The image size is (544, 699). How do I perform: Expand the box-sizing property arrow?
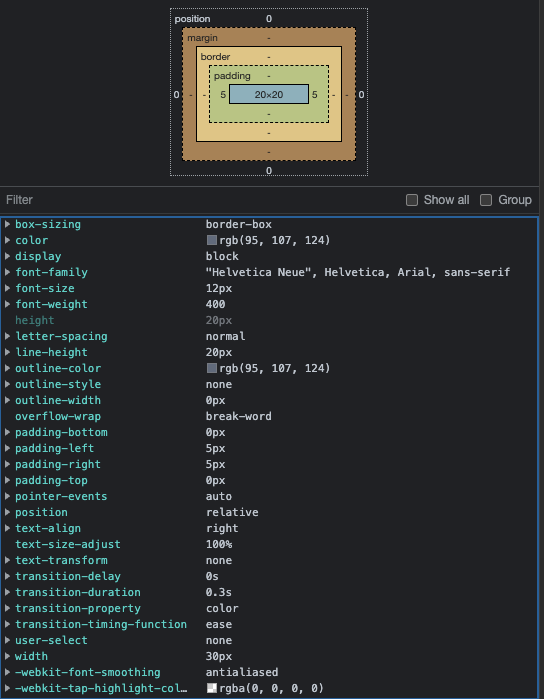tap(8, 224)
